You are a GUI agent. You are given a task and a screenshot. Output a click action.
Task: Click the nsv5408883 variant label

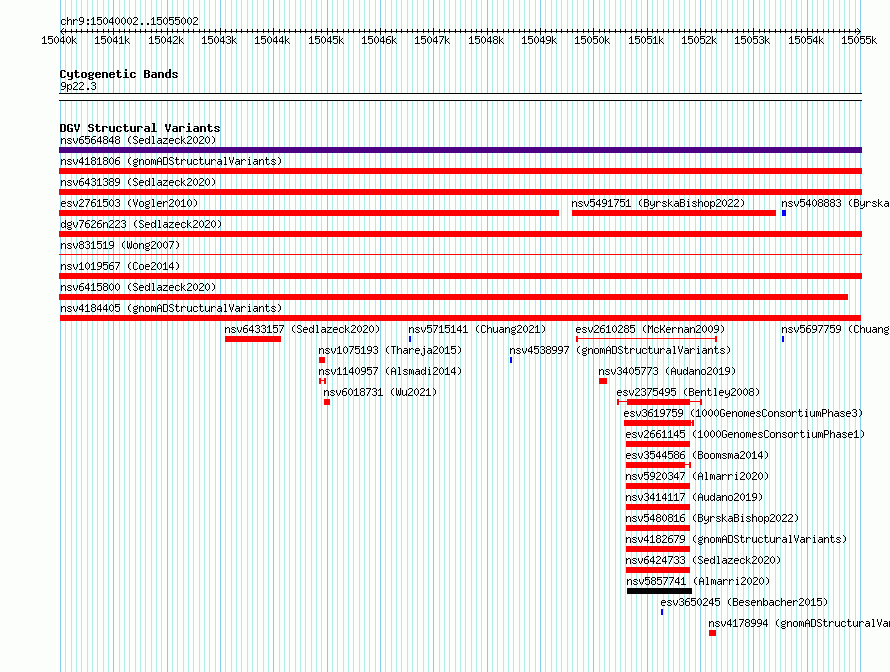835,203
